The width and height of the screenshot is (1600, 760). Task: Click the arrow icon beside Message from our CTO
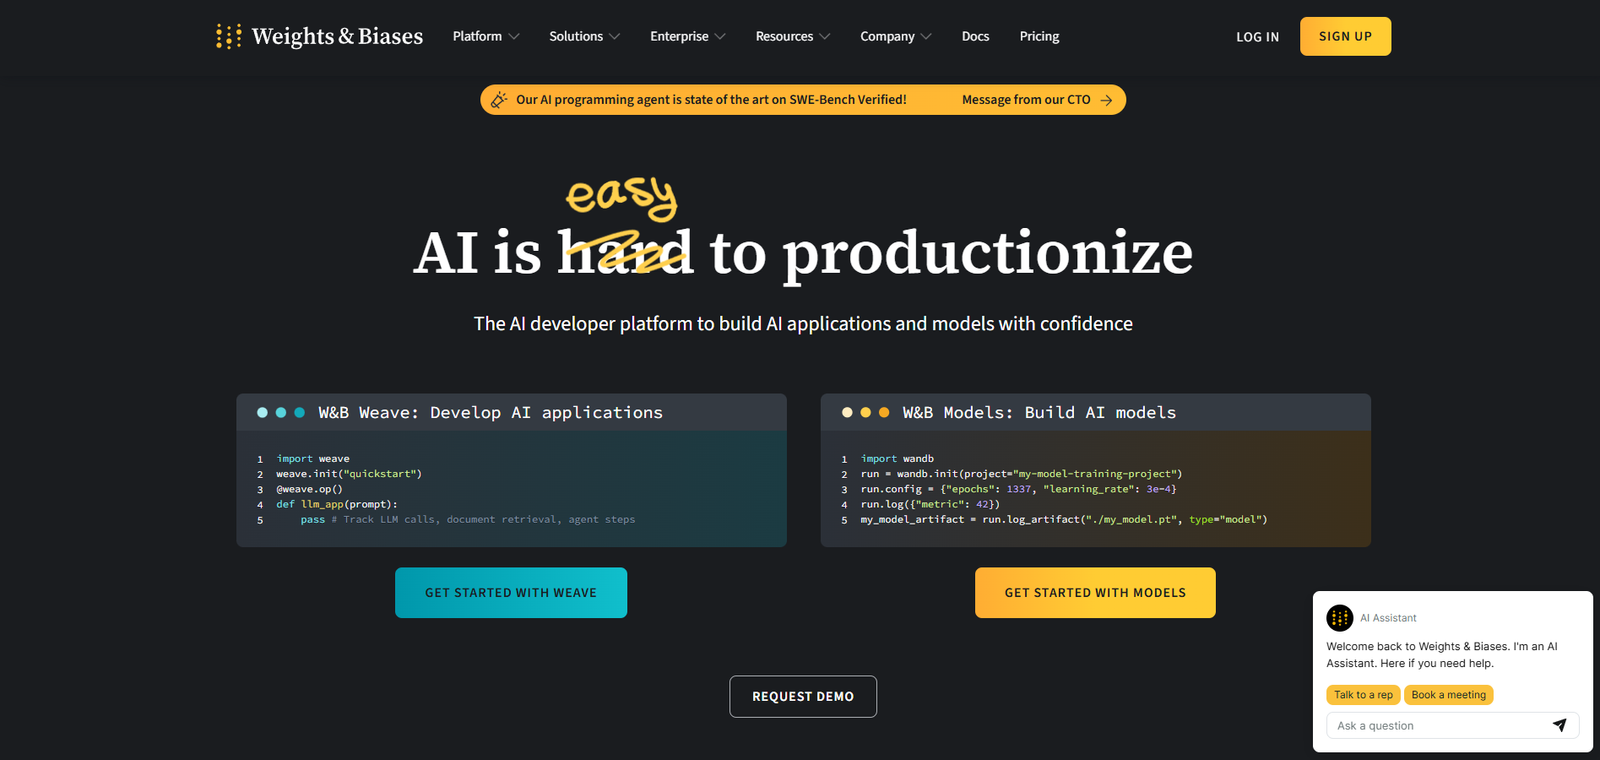pos(1106,100)
